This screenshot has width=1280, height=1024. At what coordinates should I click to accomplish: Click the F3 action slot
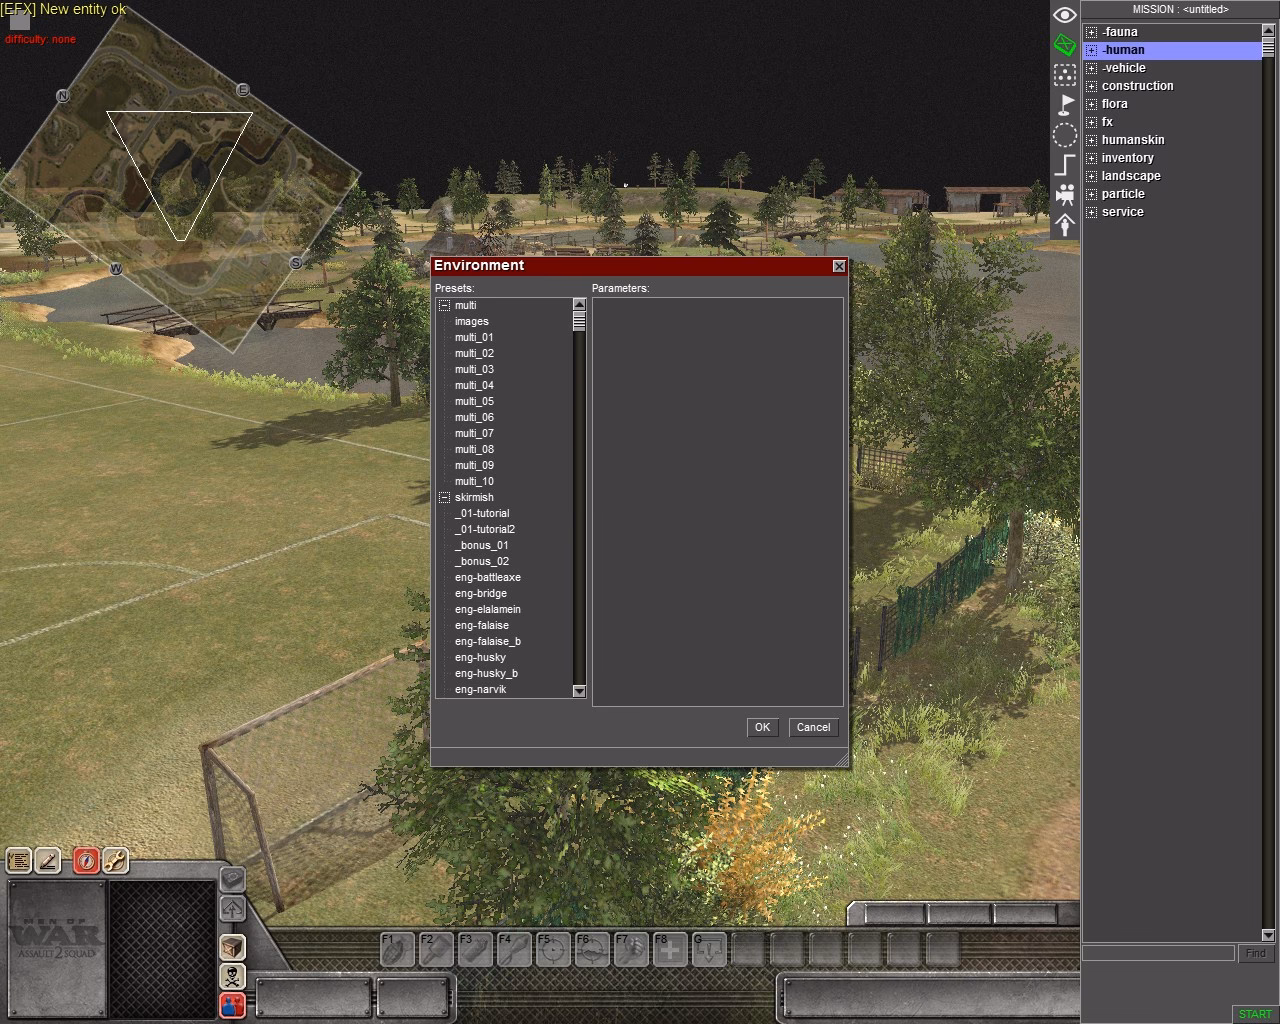tap(475, 949)
